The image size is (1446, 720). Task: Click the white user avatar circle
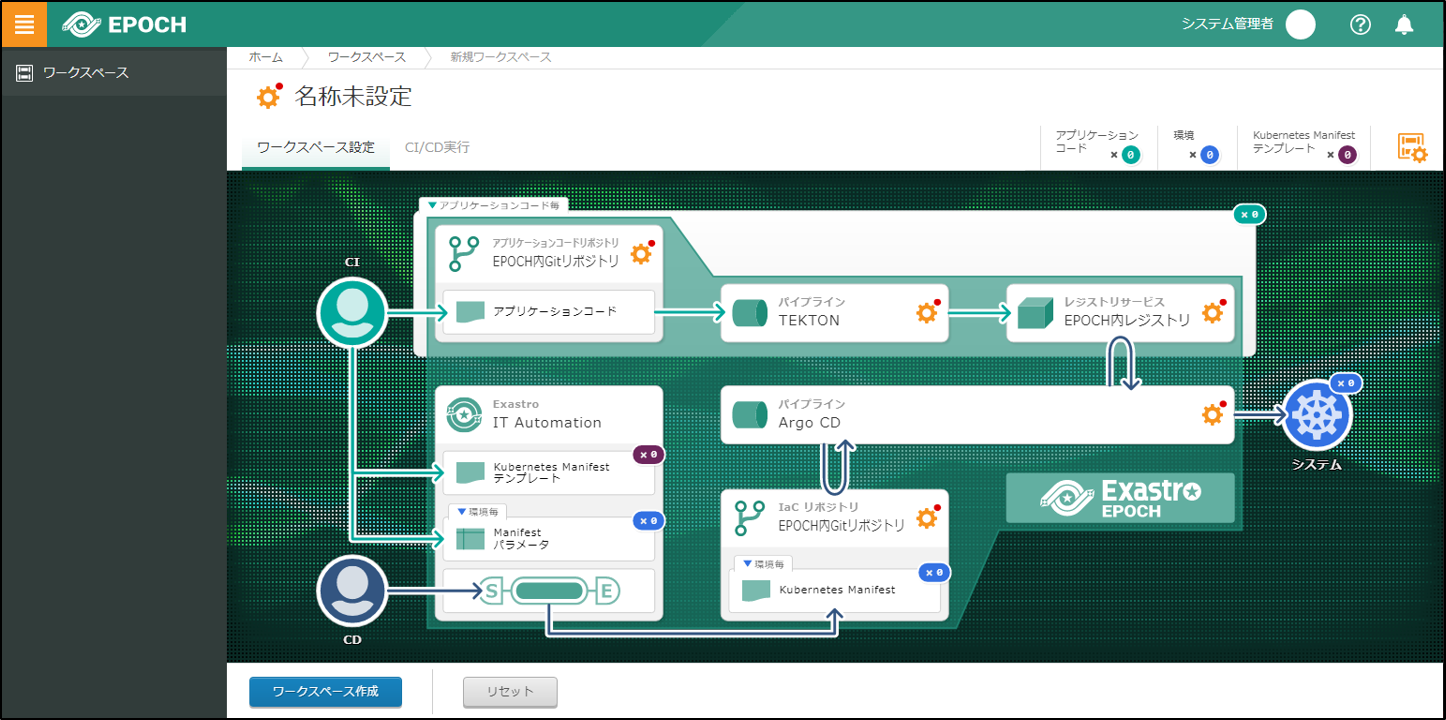tap(1300, 25)
